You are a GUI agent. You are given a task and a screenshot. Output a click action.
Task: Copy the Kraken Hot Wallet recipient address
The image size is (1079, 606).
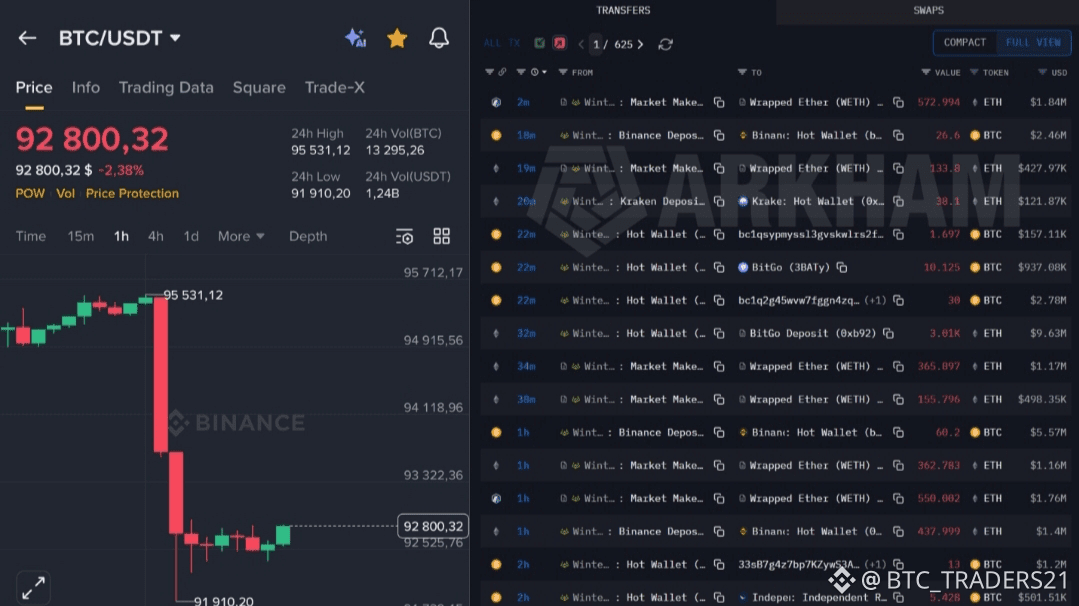898,202
